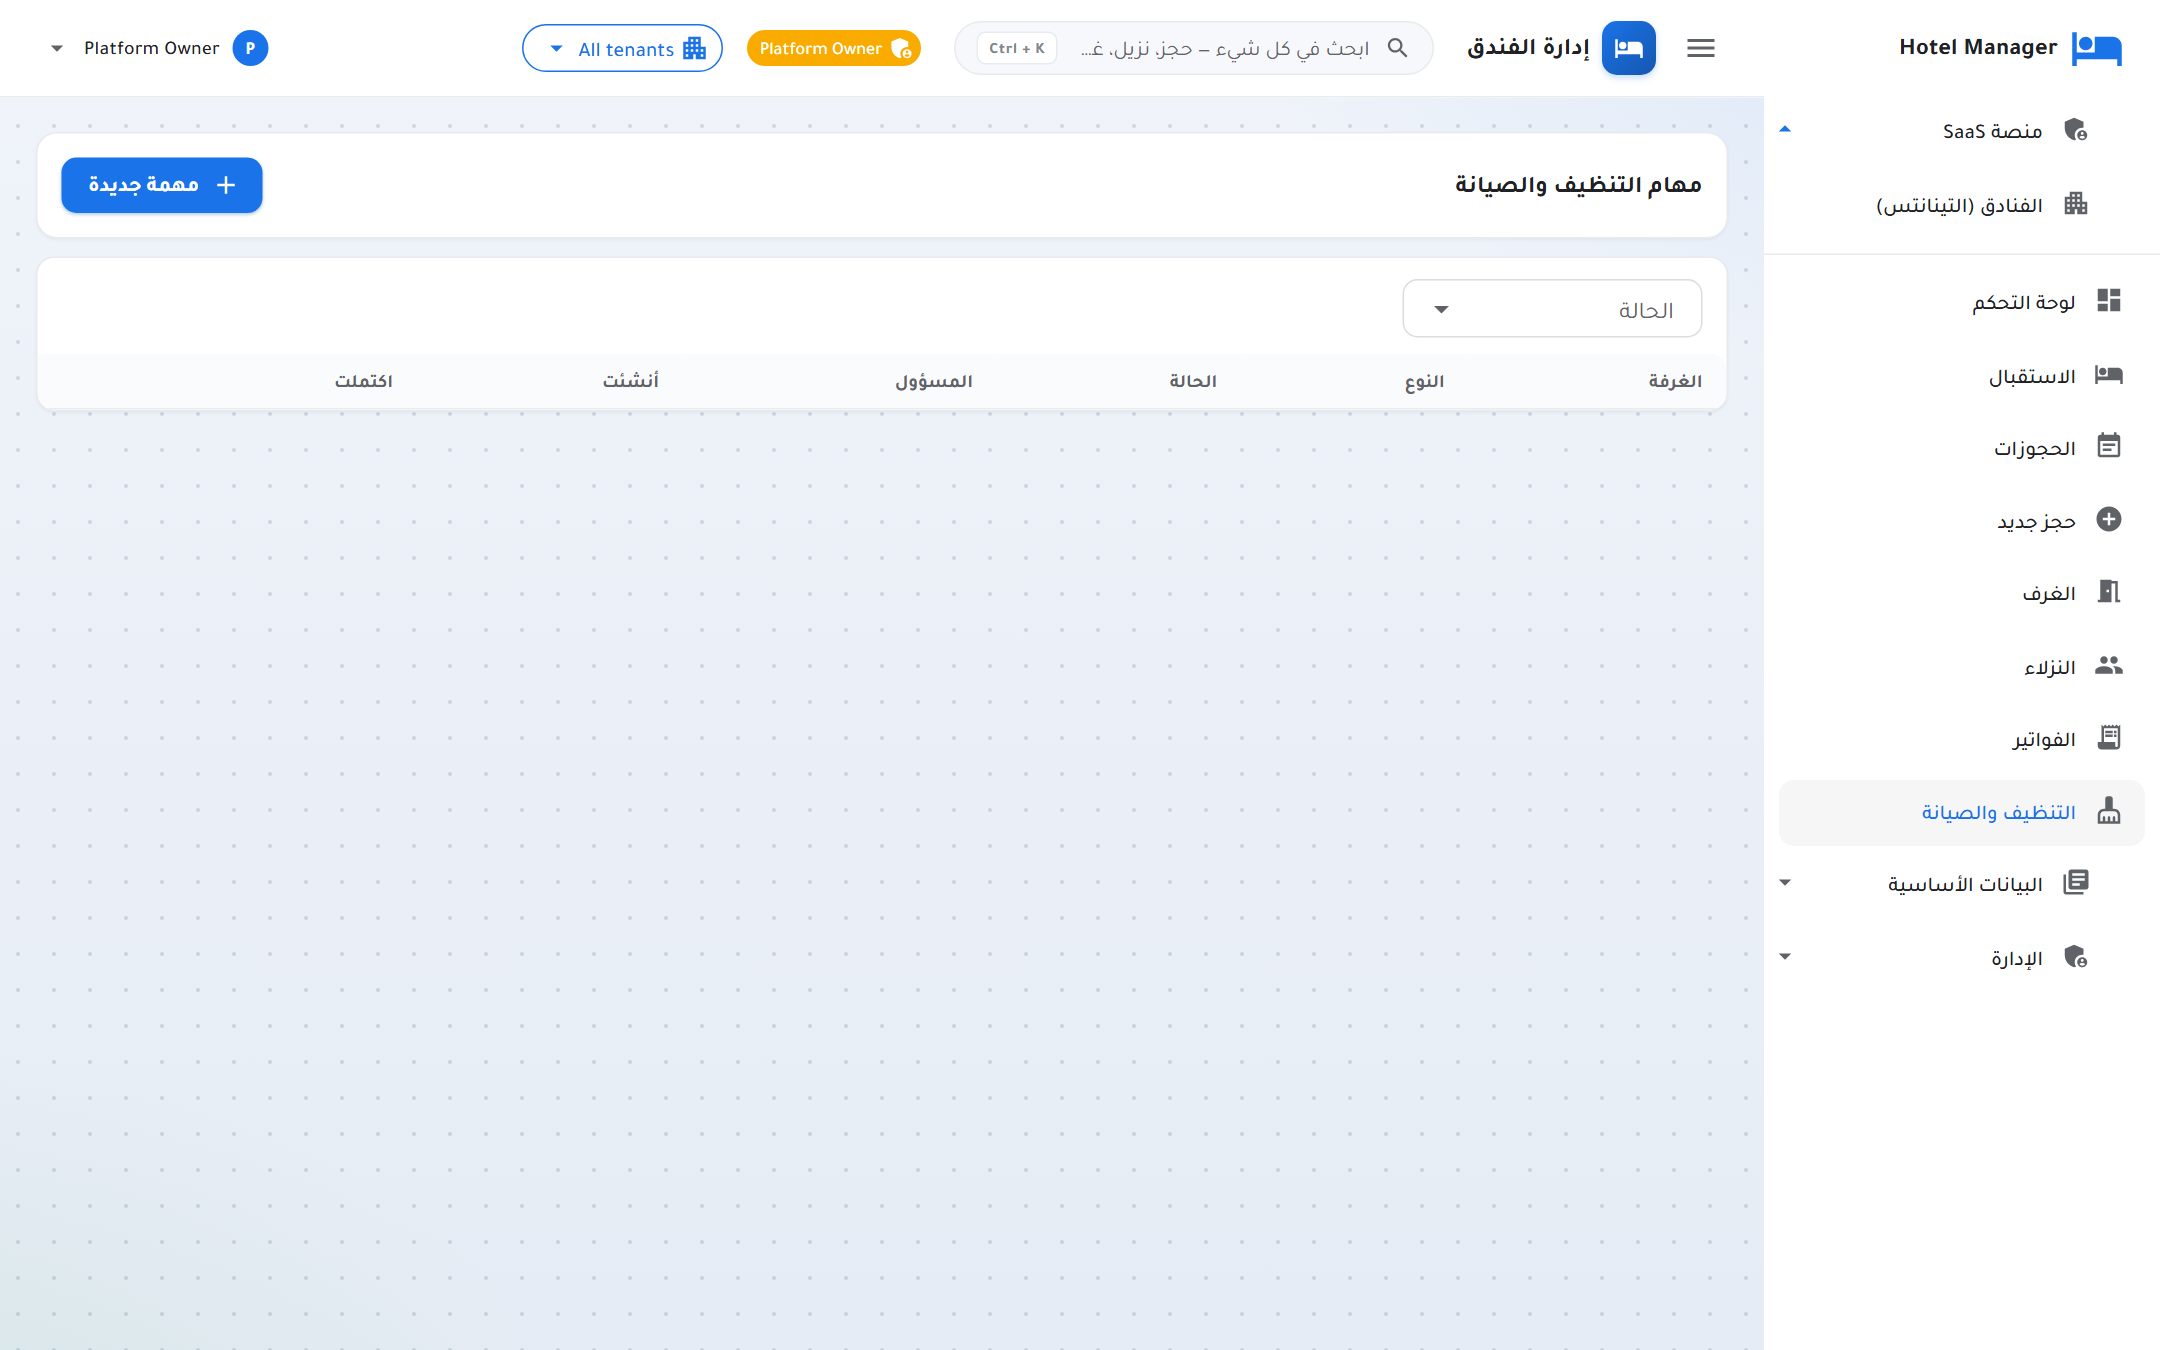Click the منصة SaaS shield icon
Image resolution: width=2160 pixels, height=1350 pixels.
click(2075, 130)
